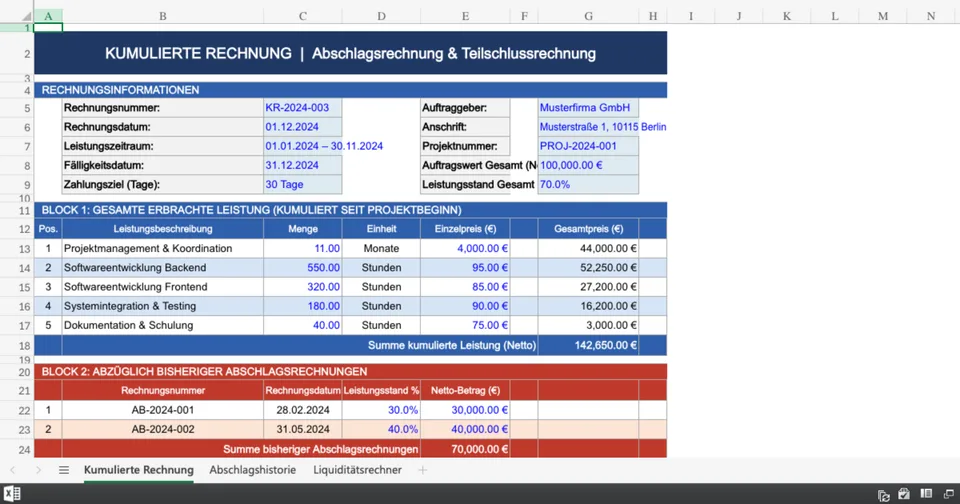
Task: Open the all-sheets list (hamburger icon)
Action: 64,470
